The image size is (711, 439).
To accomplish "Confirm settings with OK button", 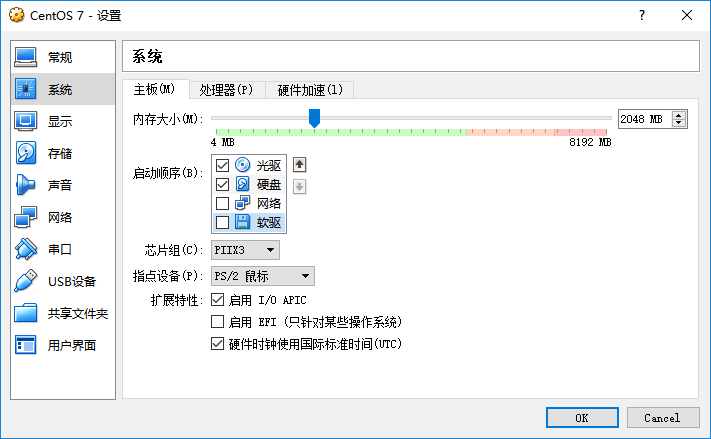I will (582, 418).
